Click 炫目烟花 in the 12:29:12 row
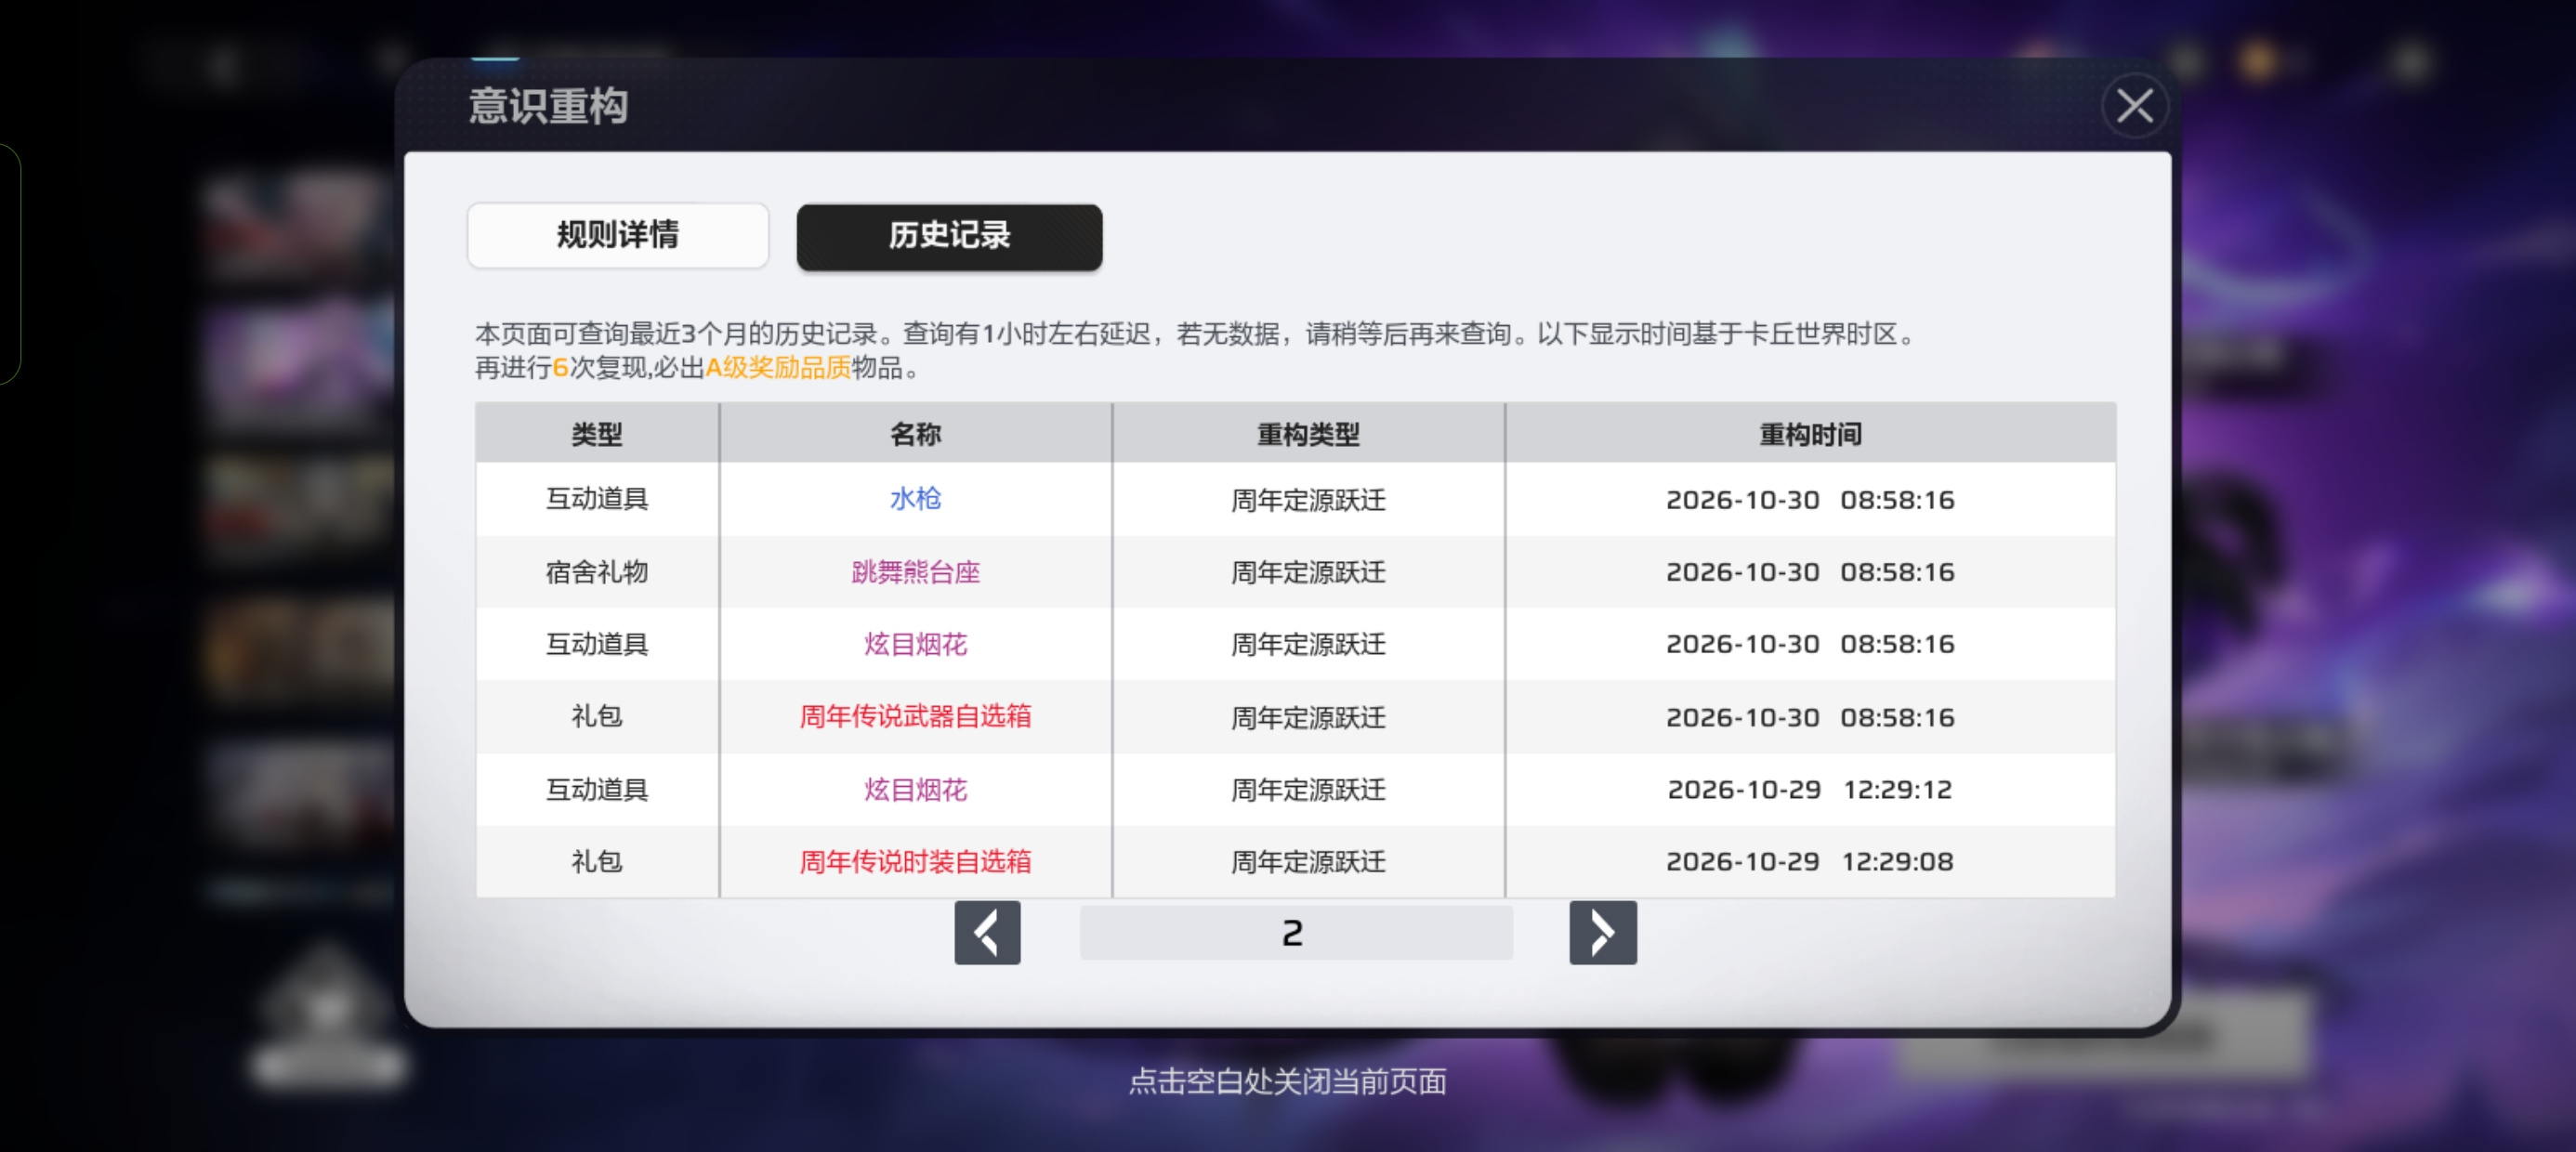Viewport: 2576px width, 1152px height. [915, 789]
